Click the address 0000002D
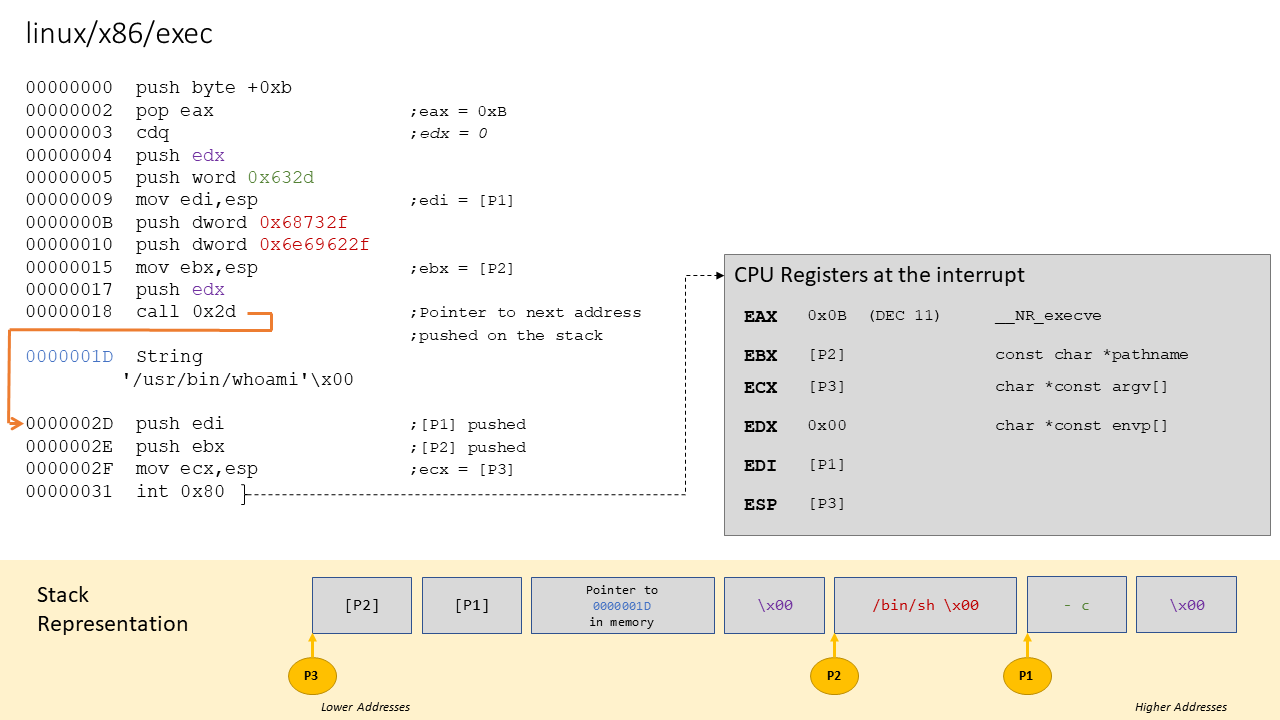This screenshot has width=1280, height=720. [69, 424]
